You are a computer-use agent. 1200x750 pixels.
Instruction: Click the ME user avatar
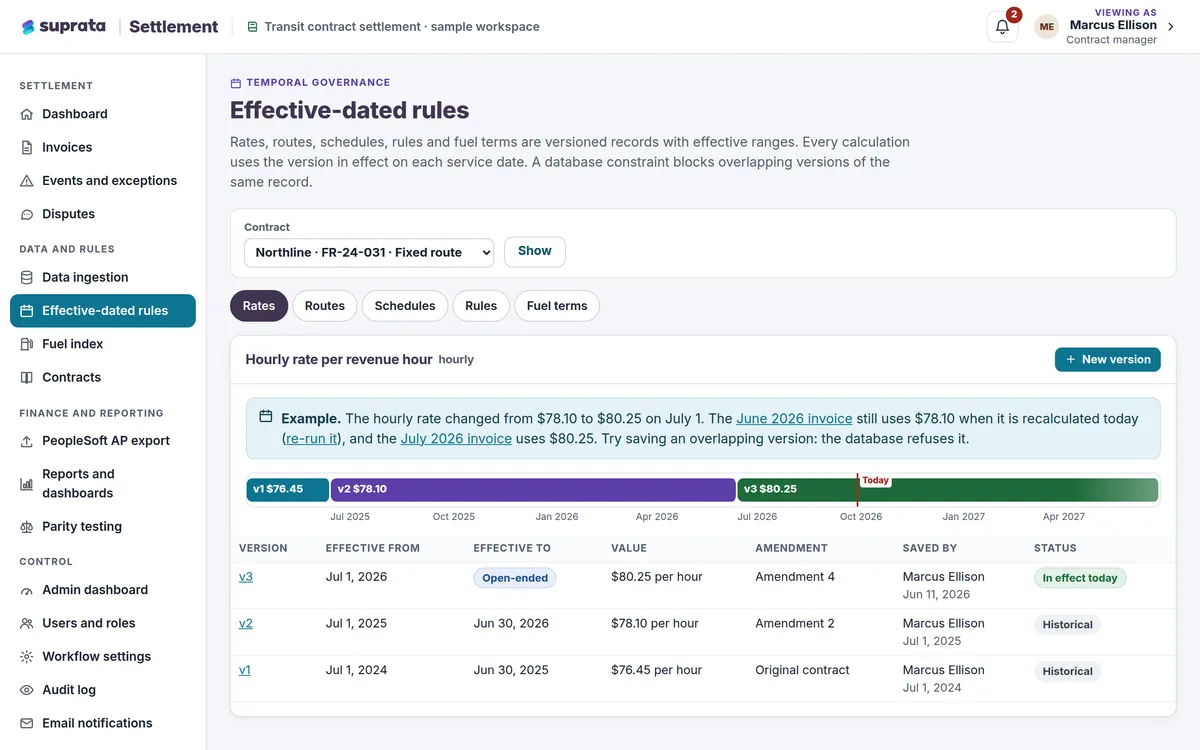pyautogui.click(x=1047, y=27)
